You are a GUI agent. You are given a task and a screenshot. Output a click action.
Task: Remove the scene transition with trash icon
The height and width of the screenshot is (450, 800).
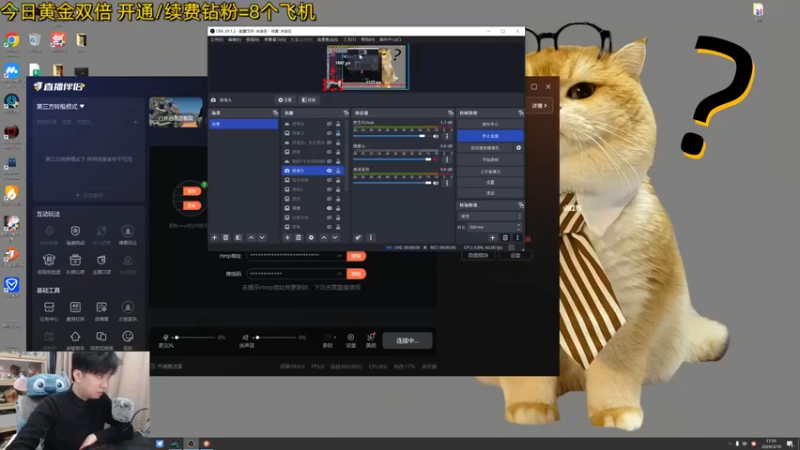tap(505, 238)
